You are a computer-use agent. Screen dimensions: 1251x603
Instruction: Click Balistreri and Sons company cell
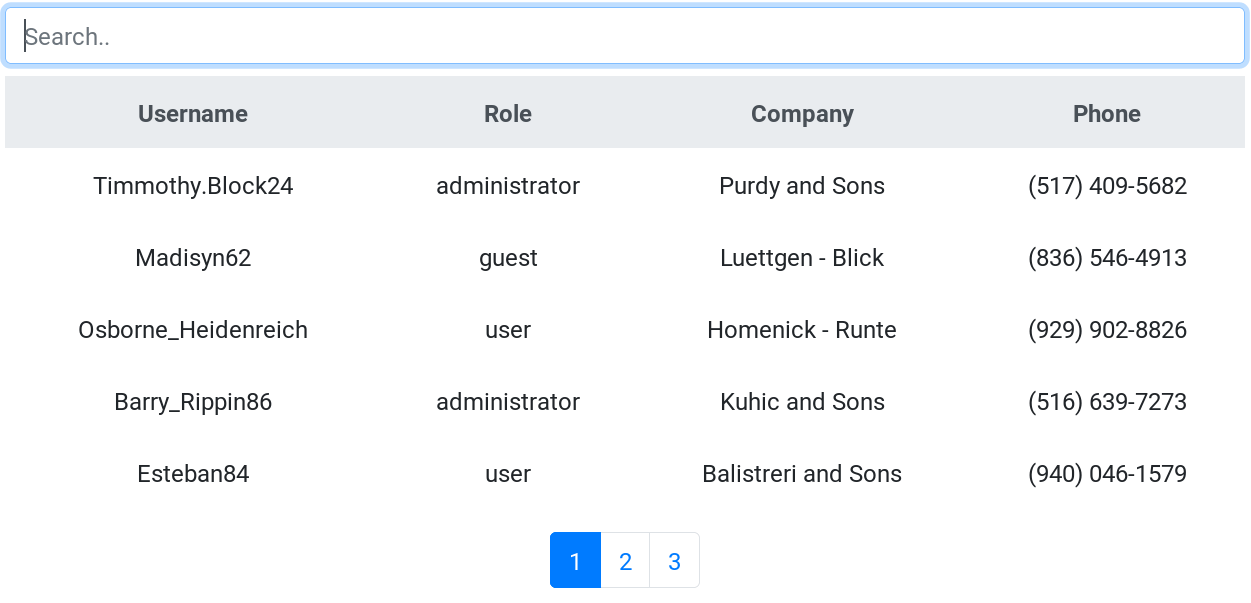tap(802, 474)
